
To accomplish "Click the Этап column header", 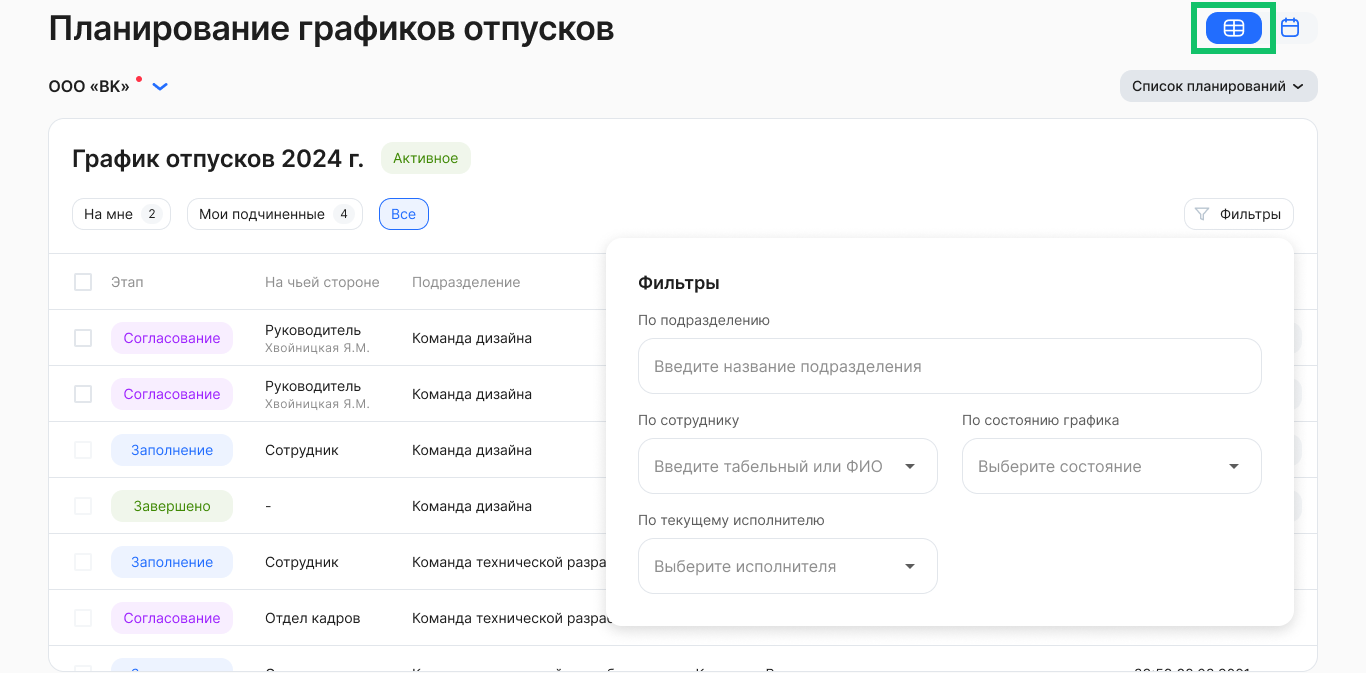I will 127,282.
